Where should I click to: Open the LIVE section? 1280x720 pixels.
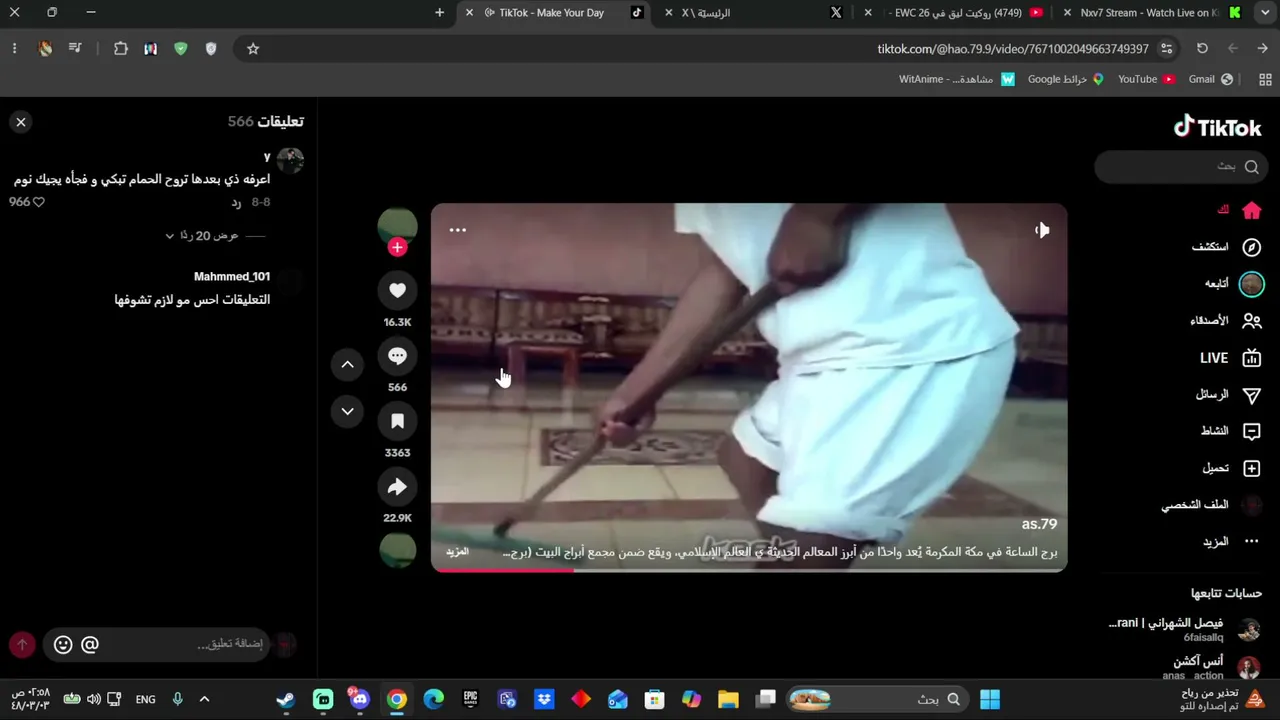(1231, 358)
